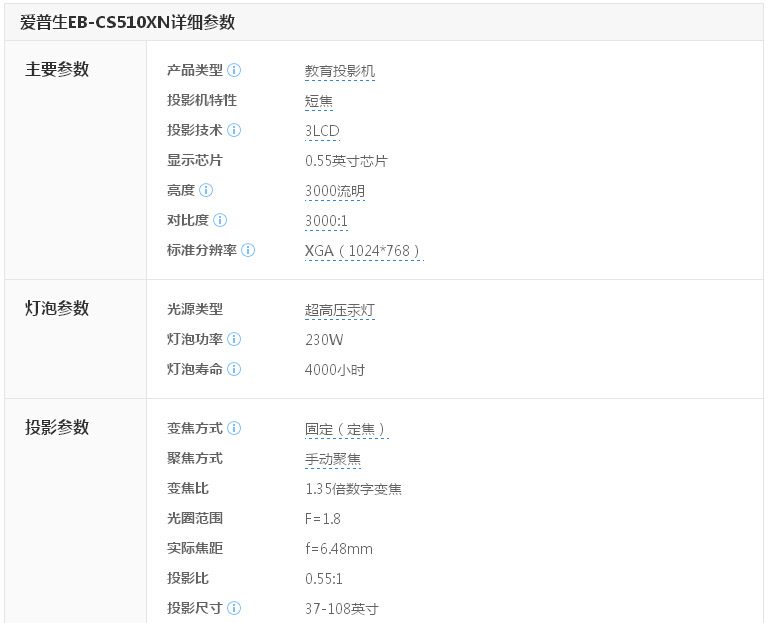Click the XGA（1024*768） resolution link
The height and width of the screenshot is (623, 770).
[363, 251]
